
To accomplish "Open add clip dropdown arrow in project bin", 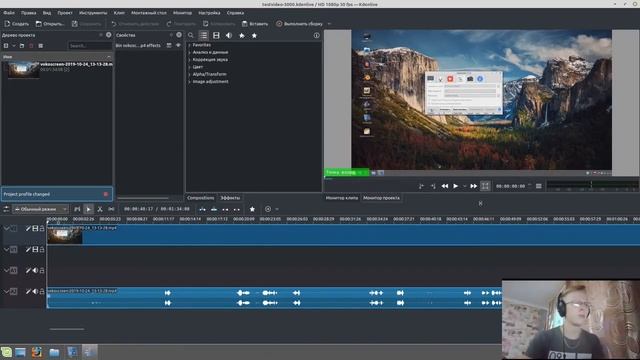I will tap(13, 46).
